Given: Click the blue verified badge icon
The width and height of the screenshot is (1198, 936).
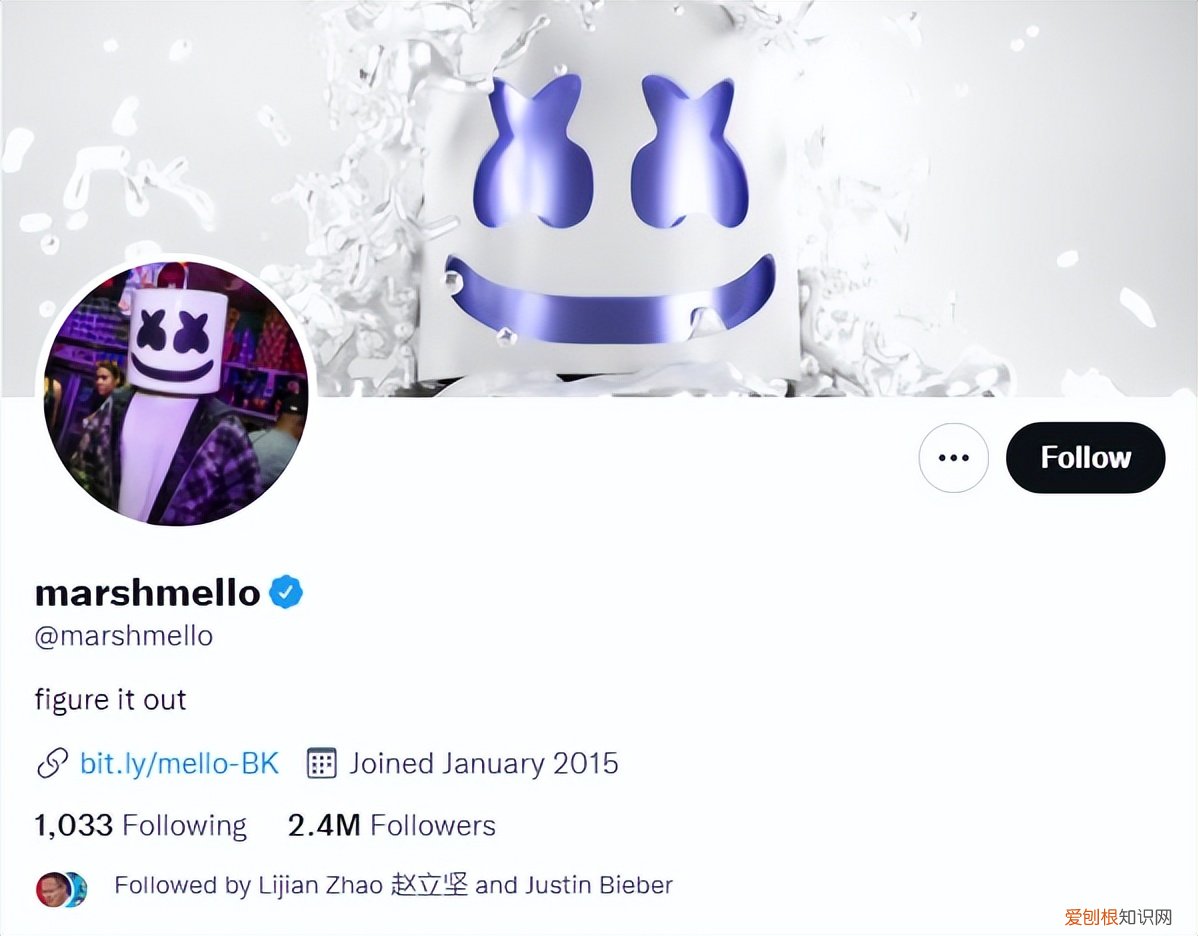Looking at the screenshot, I should [x=286, y=592].
